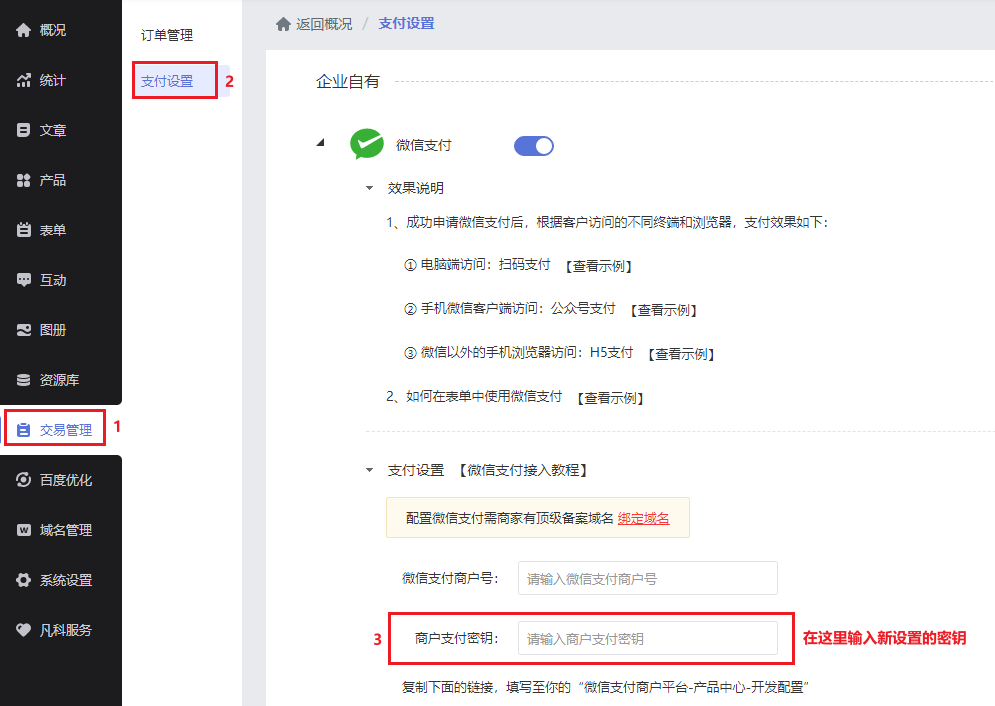Collapse the 效果说明 section arrow
995x706 pixels.
[x=369, y=188]
